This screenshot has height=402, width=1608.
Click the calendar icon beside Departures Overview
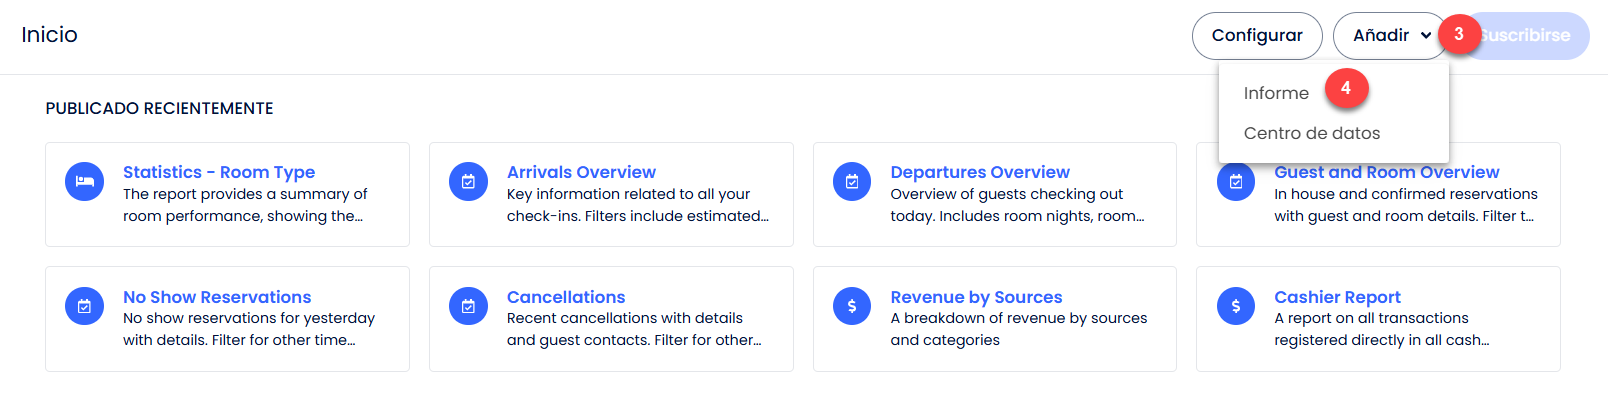tap(852, 182)
